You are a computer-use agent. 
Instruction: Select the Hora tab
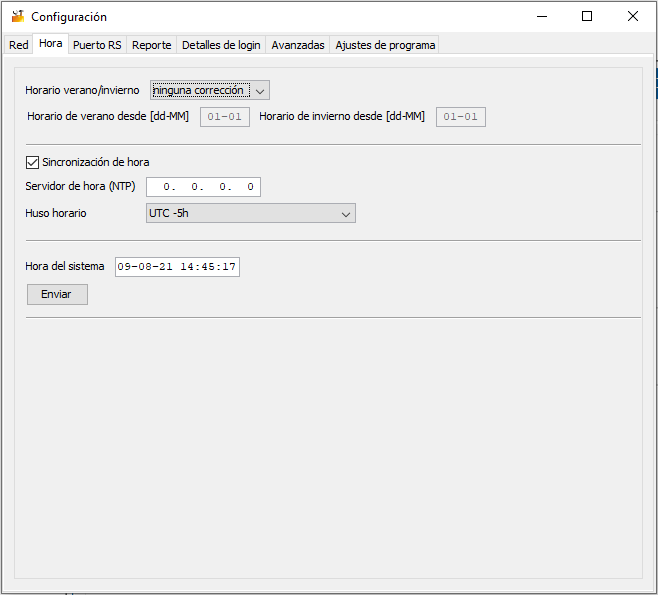[x=50, y=44]
